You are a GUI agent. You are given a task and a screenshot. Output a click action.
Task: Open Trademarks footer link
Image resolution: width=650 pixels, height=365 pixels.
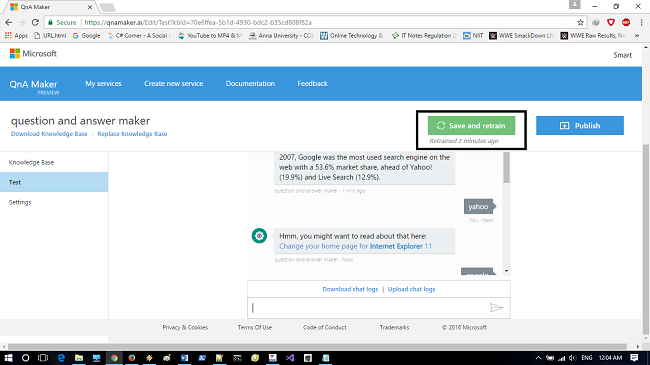pyautogui.click(x=394, y=327)
